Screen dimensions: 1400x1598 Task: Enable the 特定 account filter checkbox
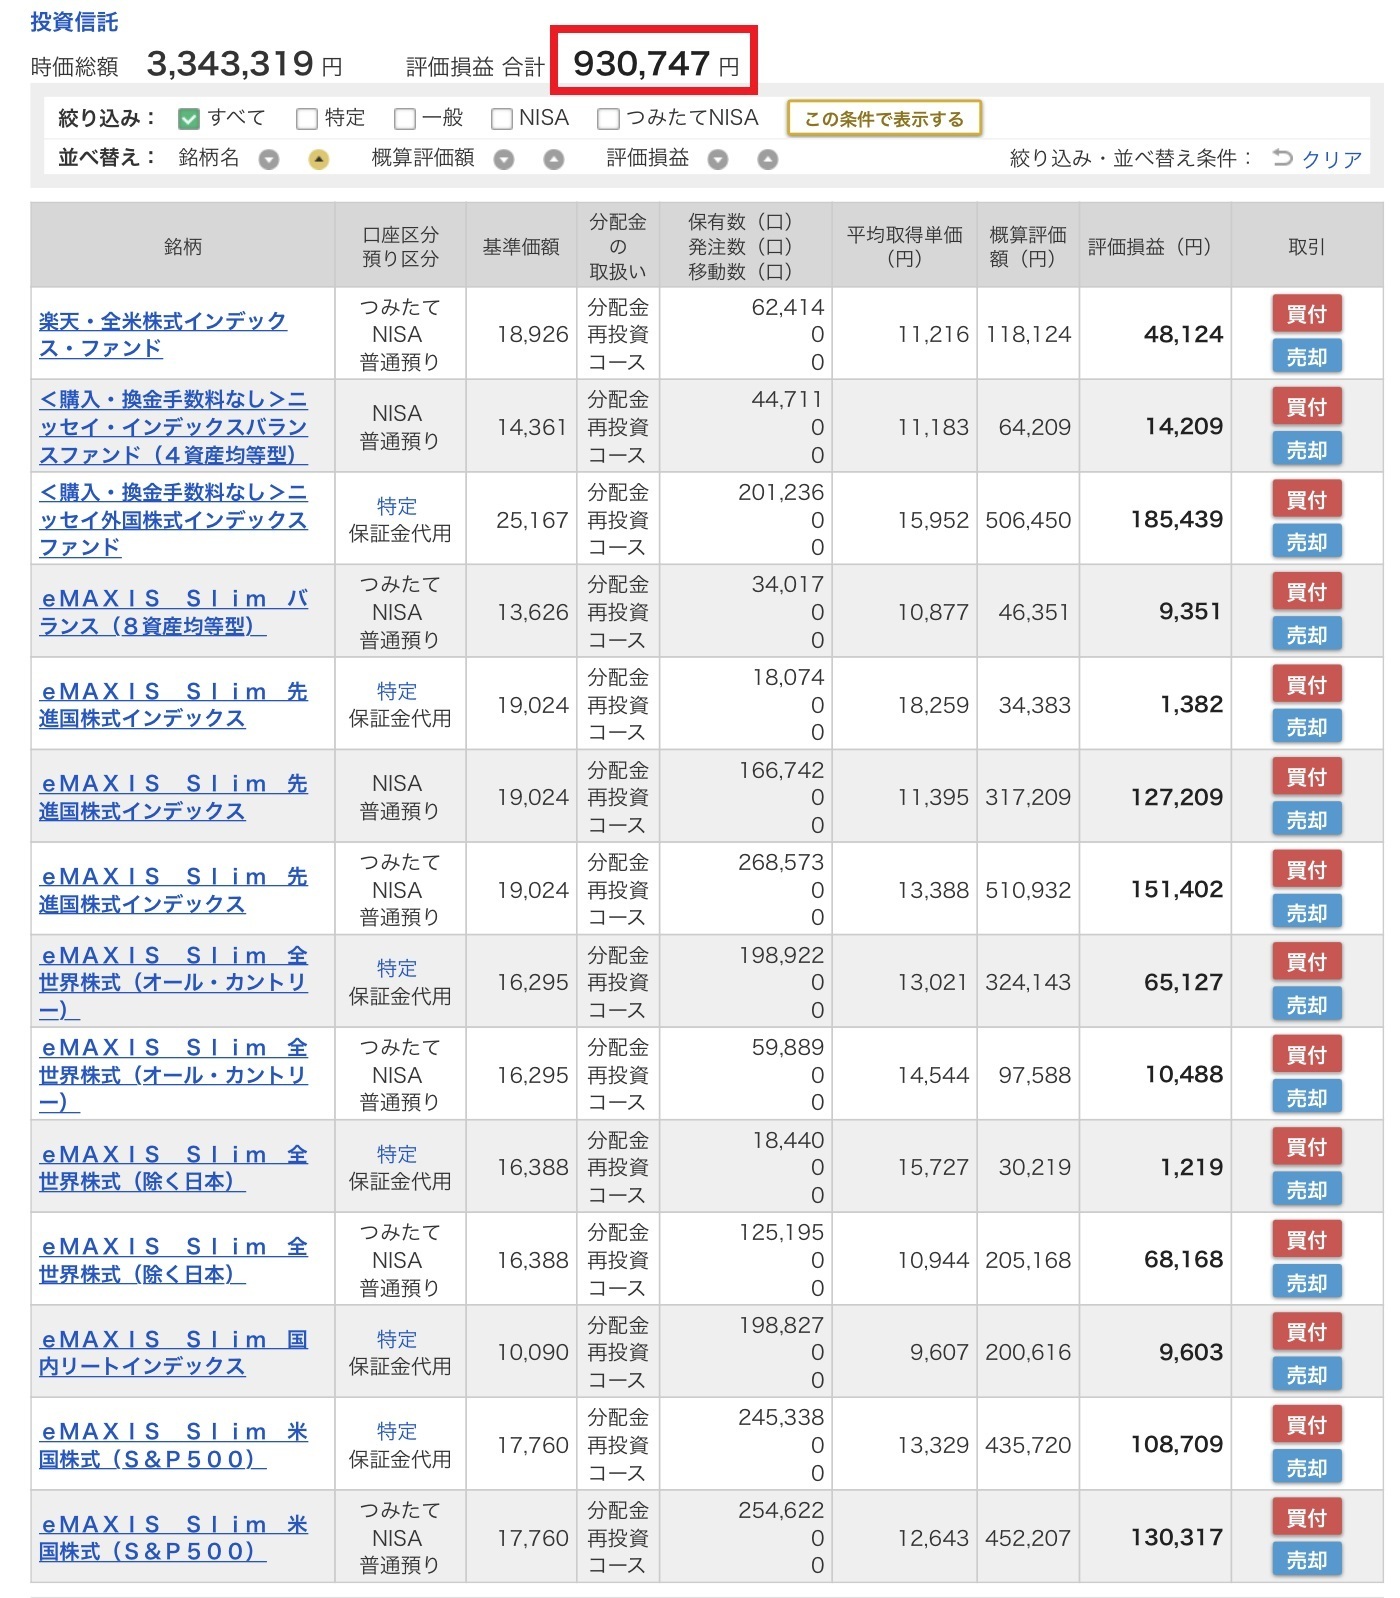click(307, 119)
